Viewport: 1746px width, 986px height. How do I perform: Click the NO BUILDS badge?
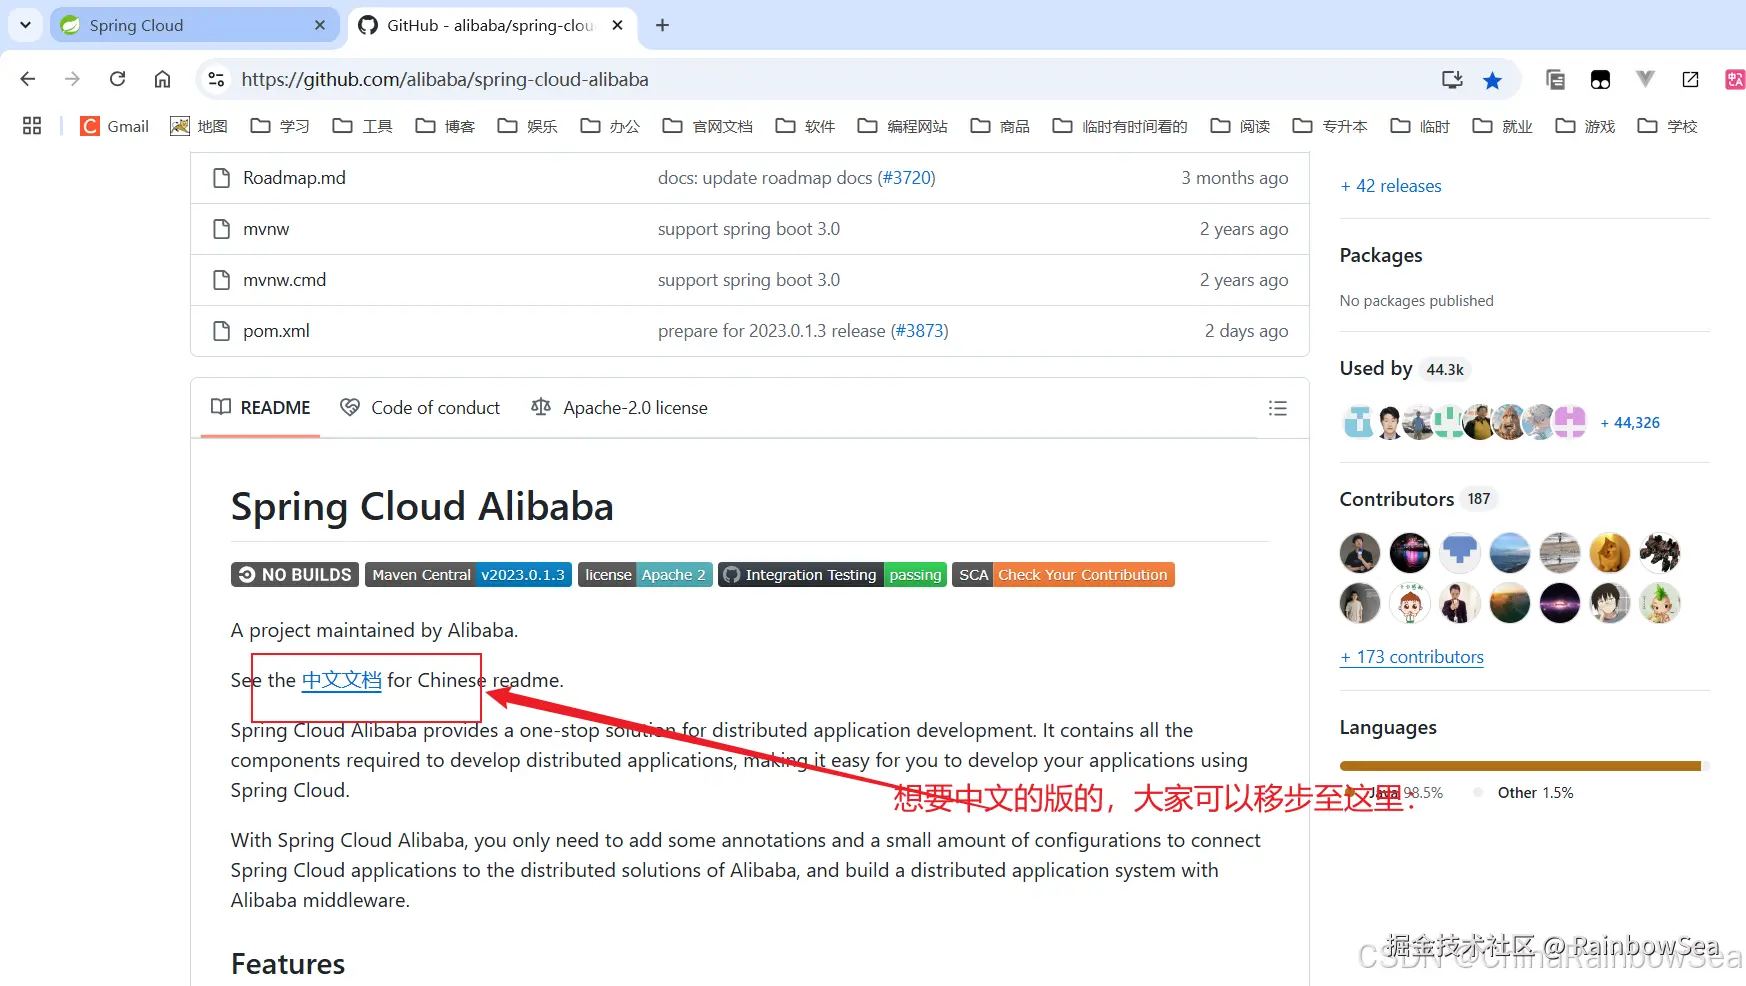pos(295,575)
